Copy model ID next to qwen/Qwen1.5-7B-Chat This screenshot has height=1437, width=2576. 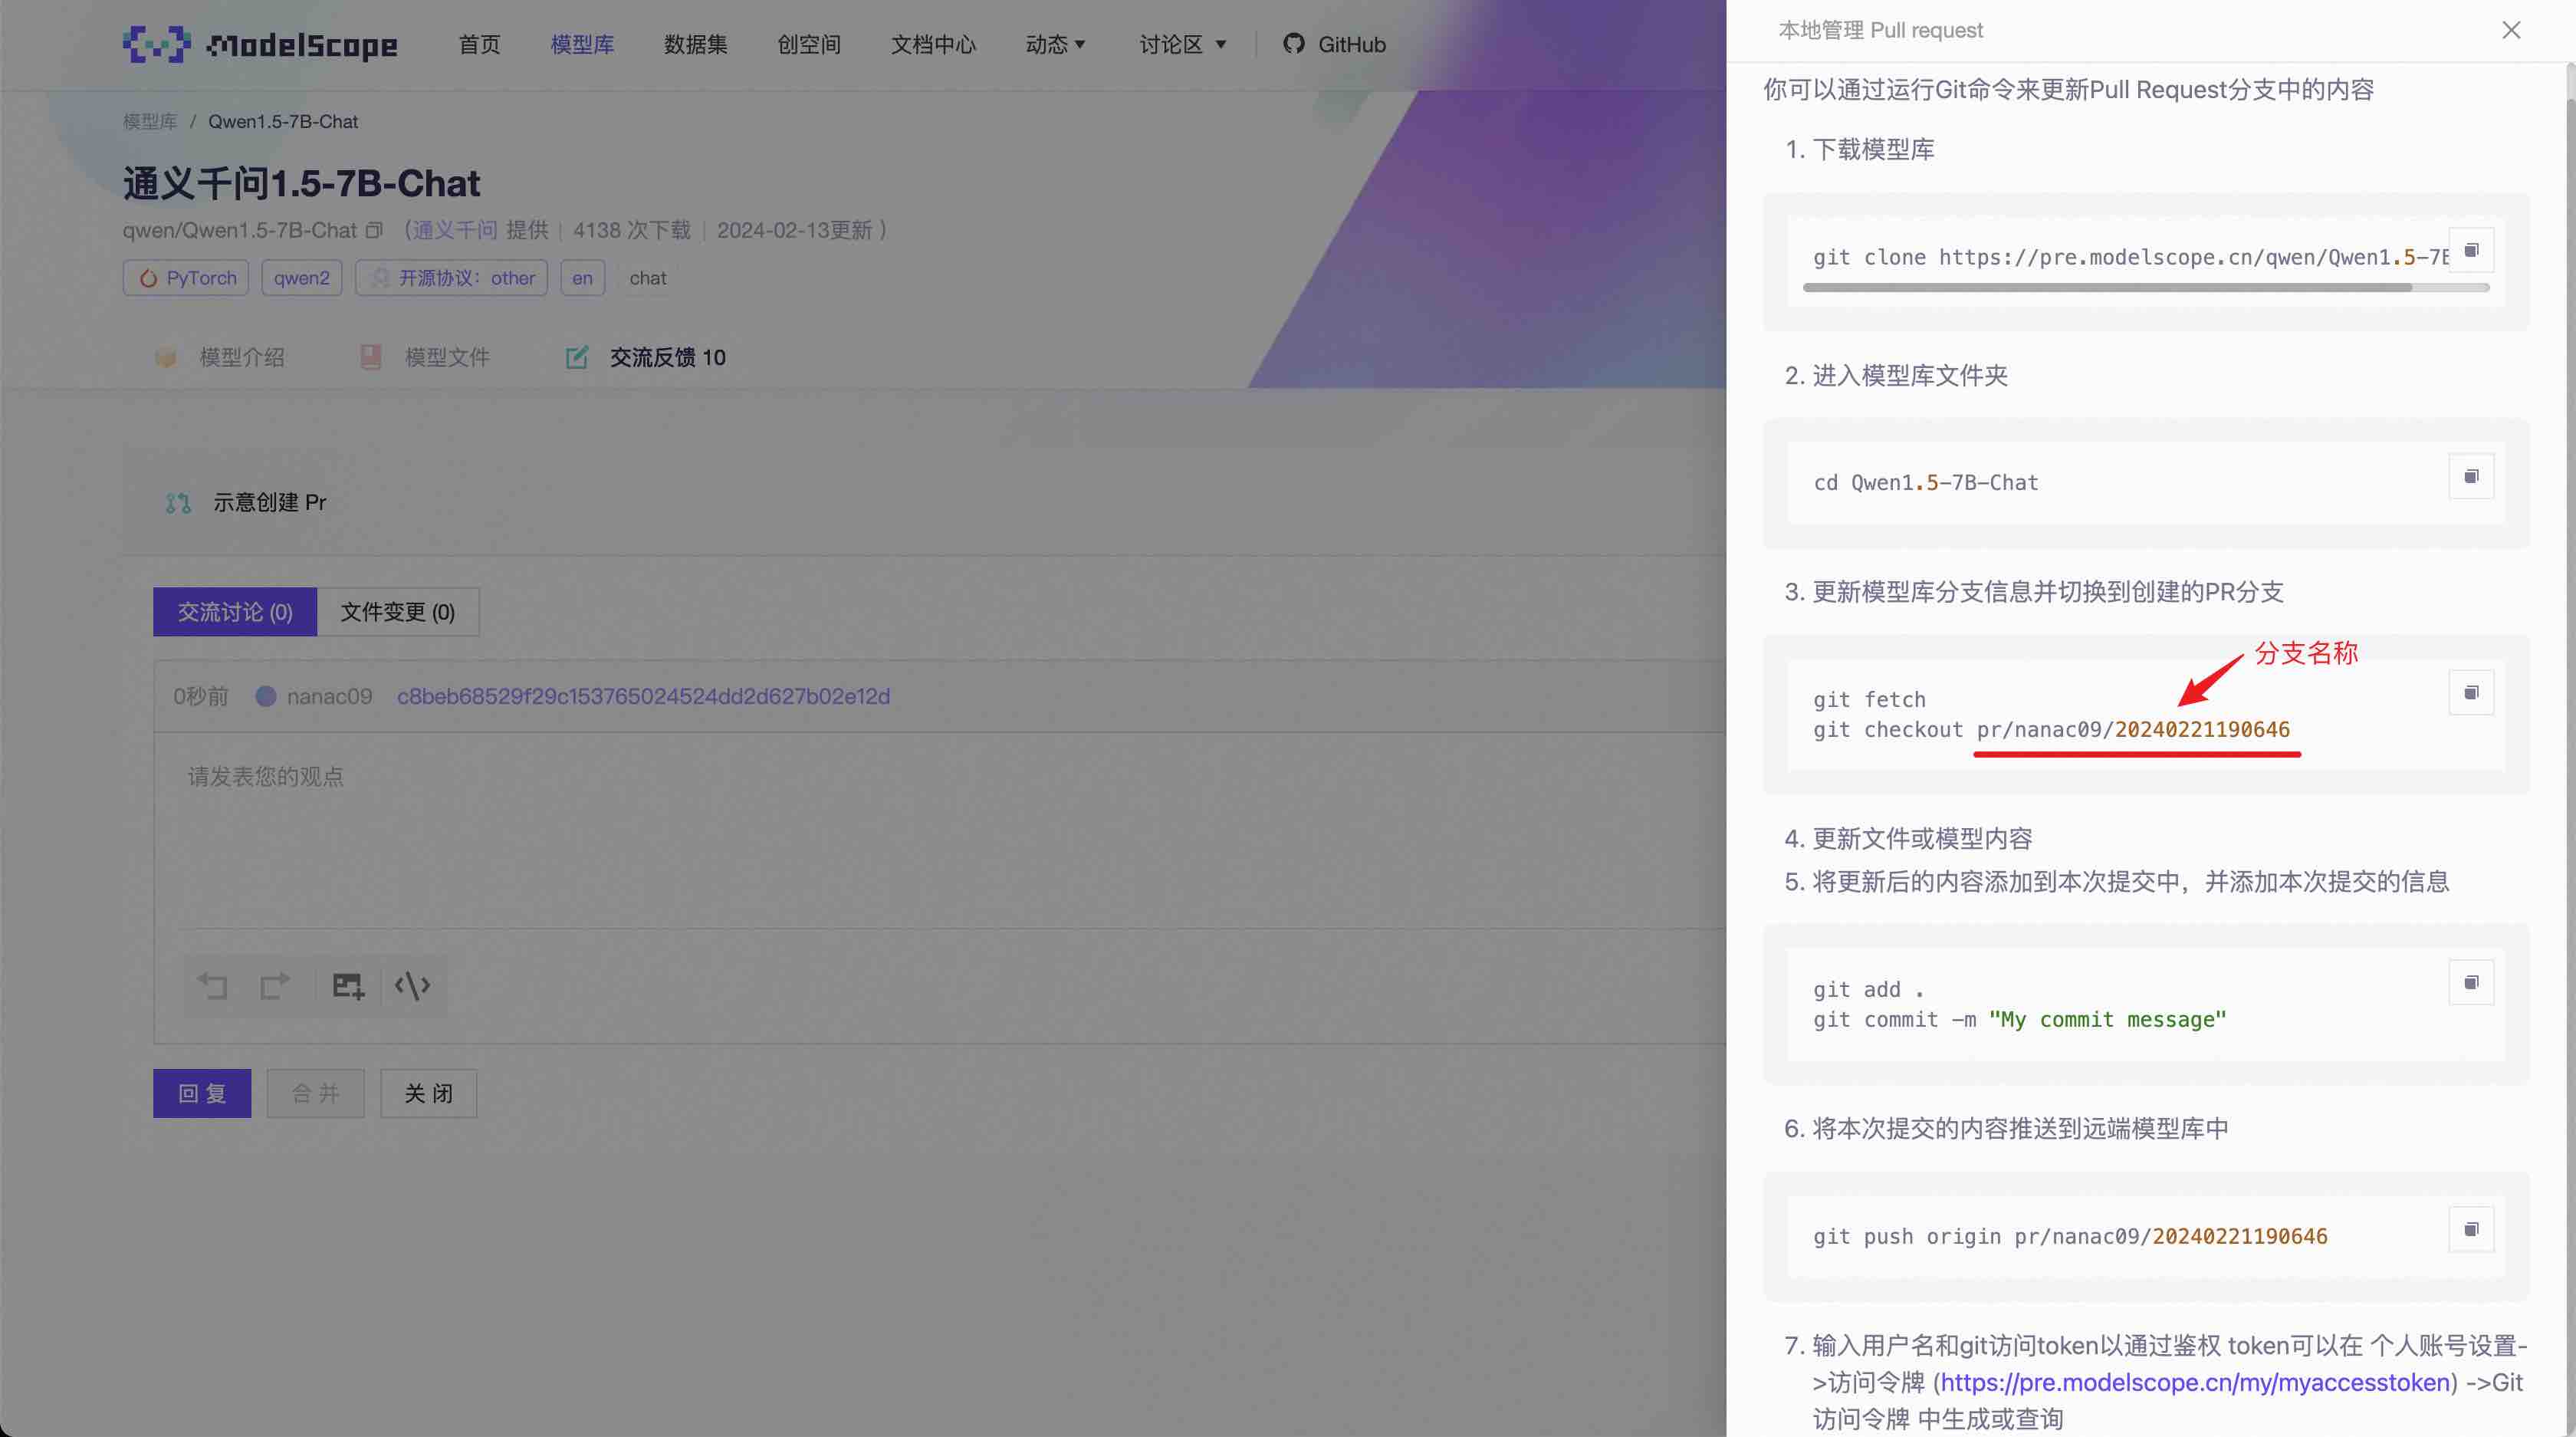click(374, 231)
